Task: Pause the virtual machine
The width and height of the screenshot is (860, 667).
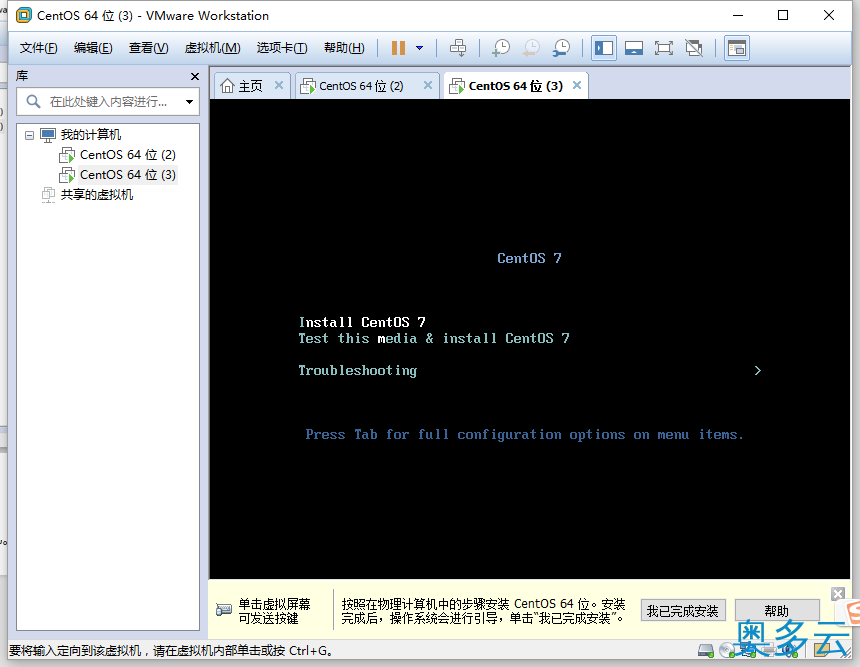Action: click(x=398, y=48)
